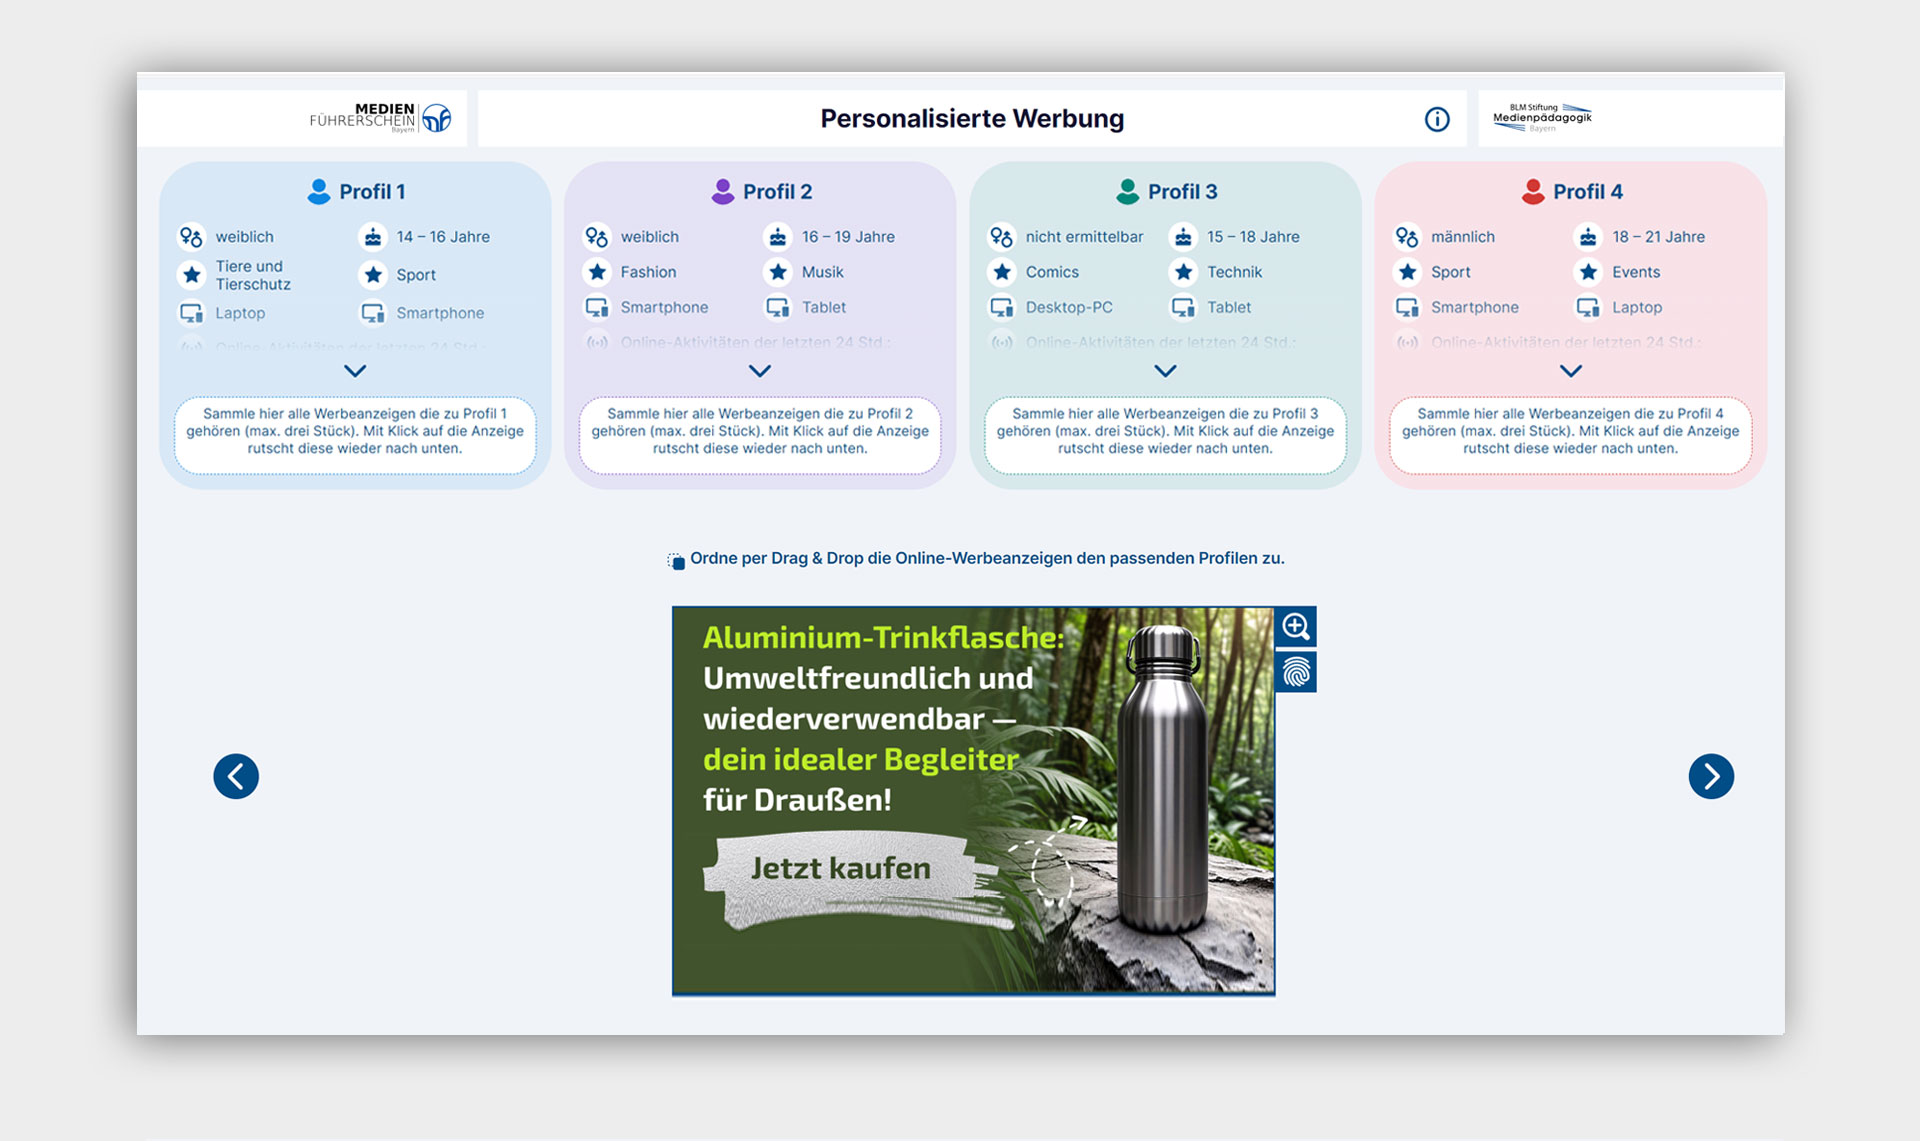The height and width of the screenshot is (1141, 1920).
Task: Zoom into the ad with magnifier icon
Action: click(1296, 627)
